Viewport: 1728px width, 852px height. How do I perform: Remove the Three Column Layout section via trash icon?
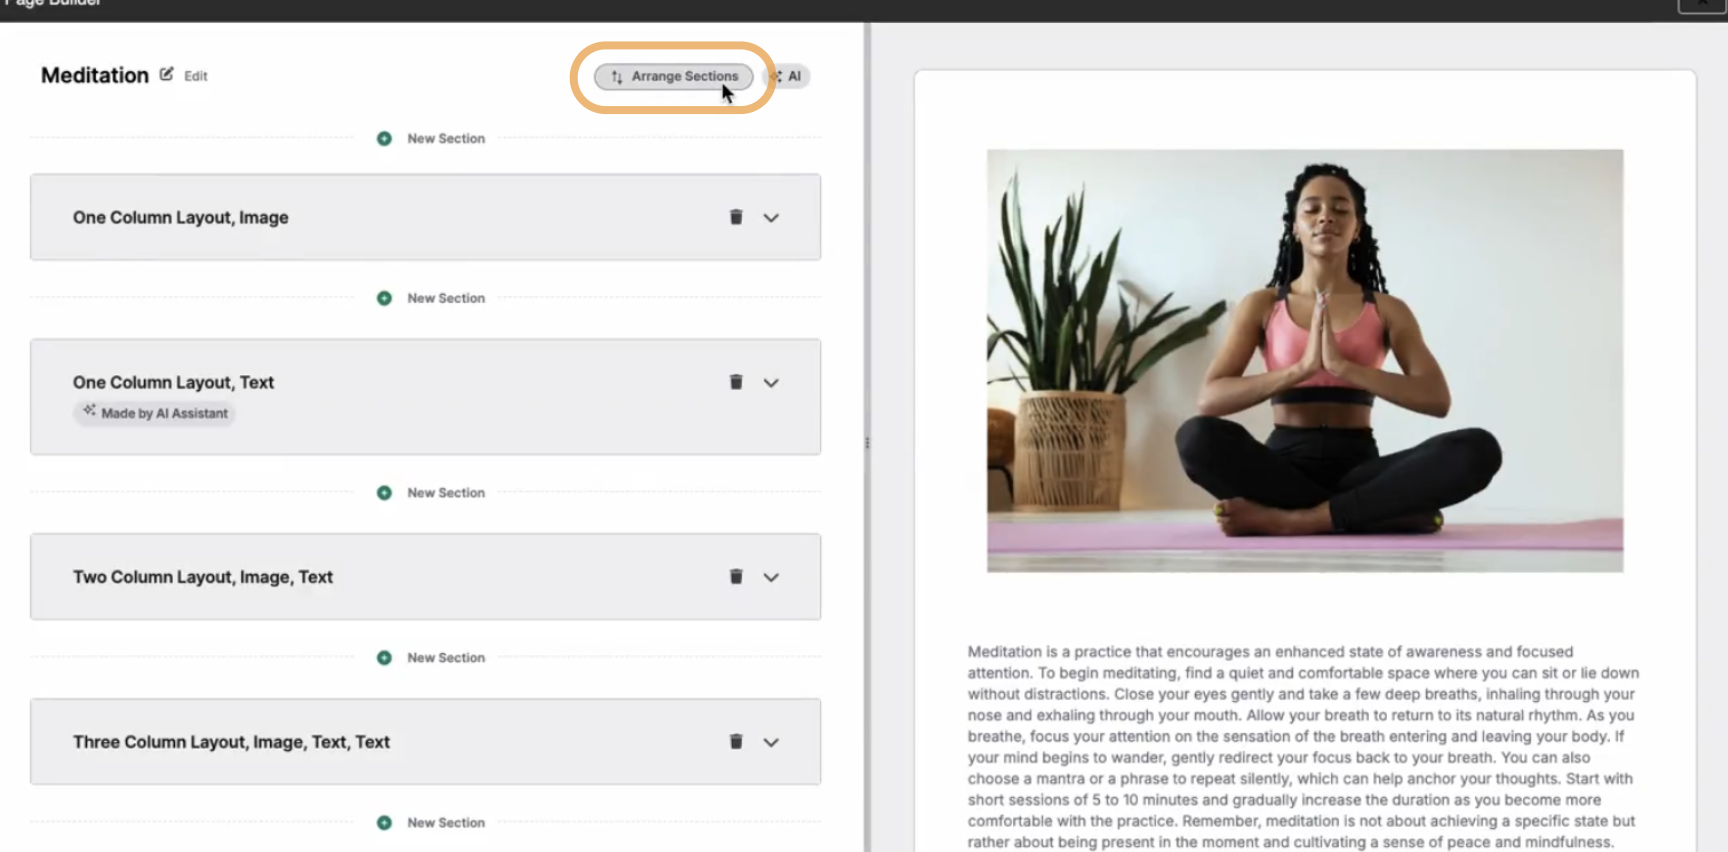pos(736,741)
